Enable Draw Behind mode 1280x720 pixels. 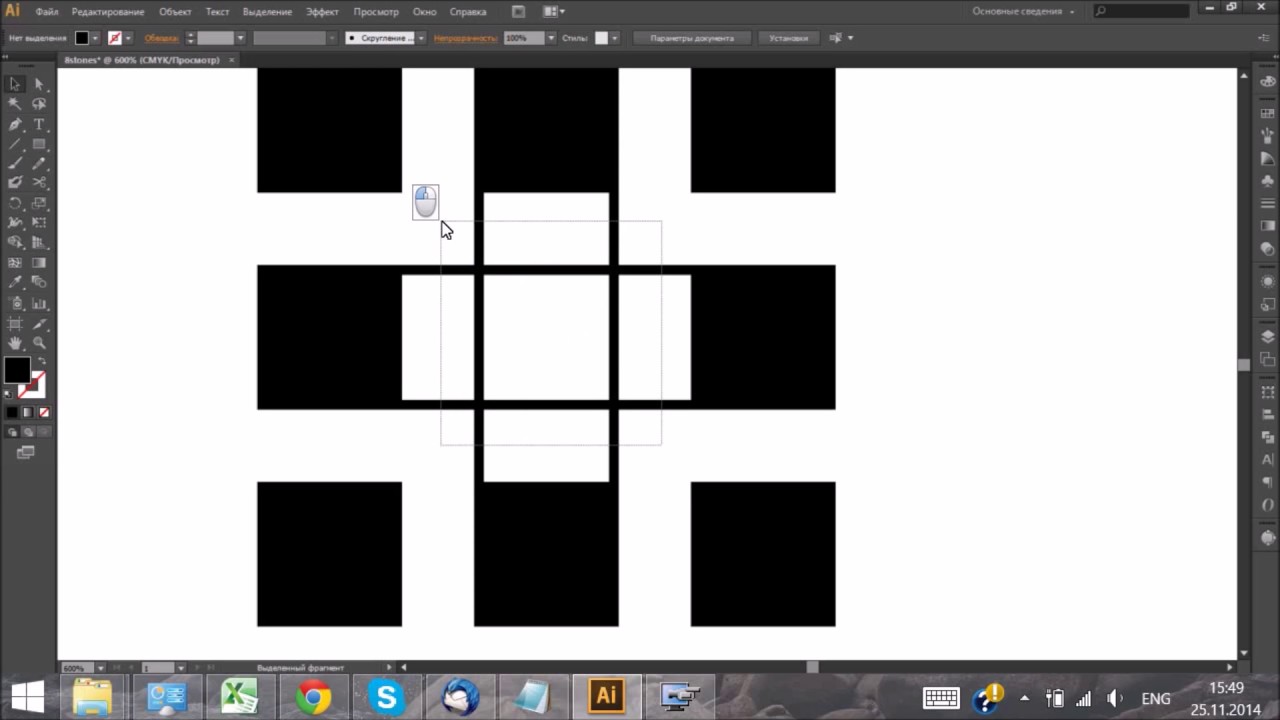(28, 432)
